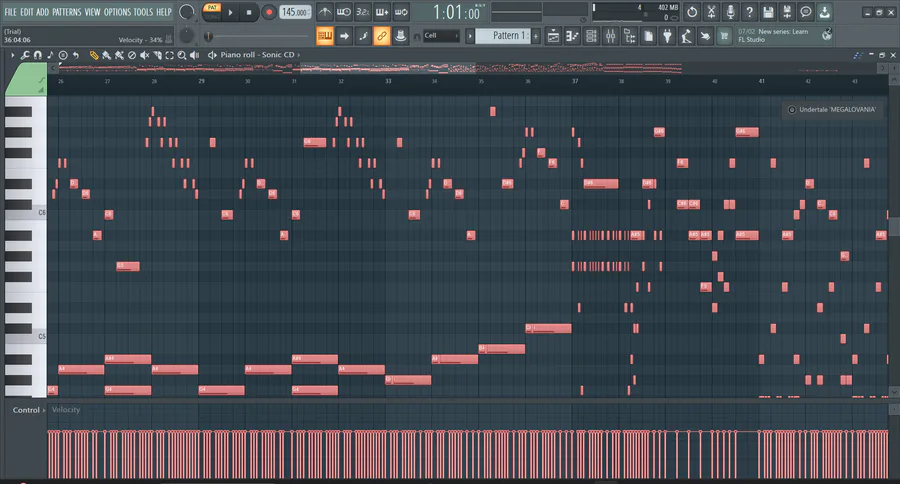Open the Channel rack icon
The image size is (900, 484).
(591, 36)
